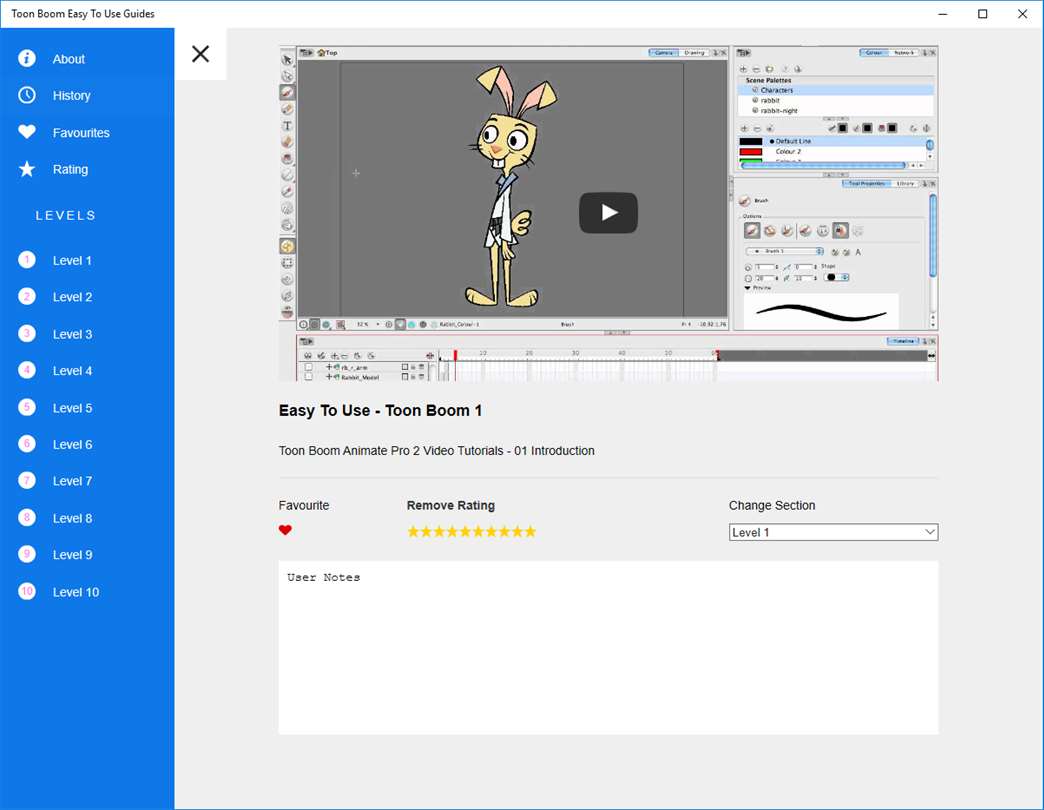Image resolution: width=1044 pixels, height=810 pixels.
Task: Open the Level 8 list
Action: click(x=72, y=518)
